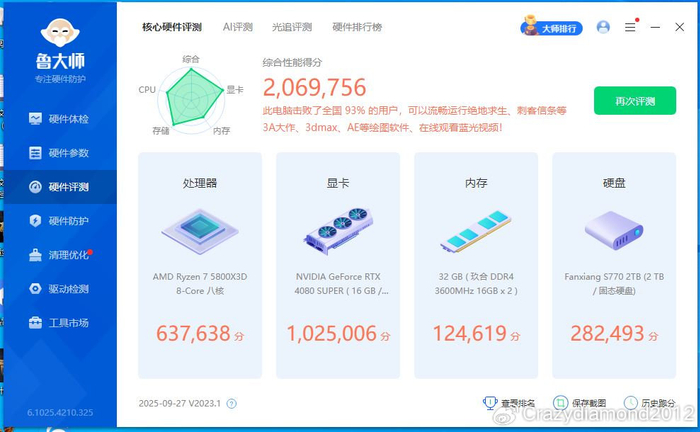Click the clock icon beside 历史跑分
The width and height of the screenshot is (700, 432).
(630, 403)
